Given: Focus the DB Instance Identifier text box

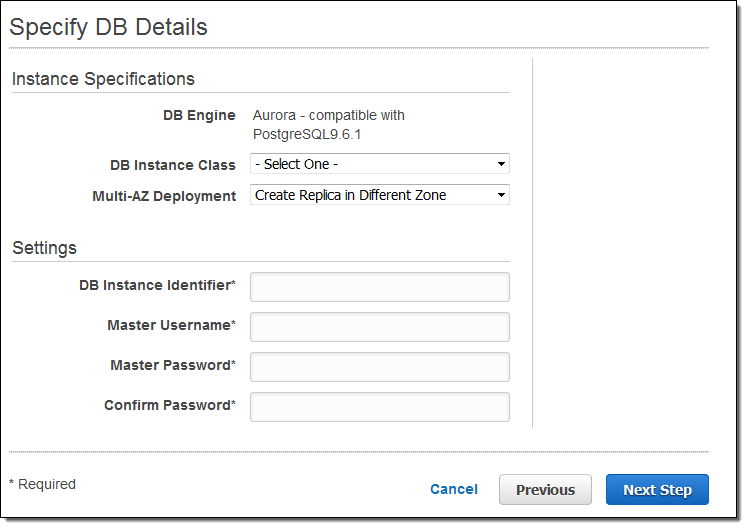Looking at the screenshot, I should pyautogui.click(x=379, y=287).
